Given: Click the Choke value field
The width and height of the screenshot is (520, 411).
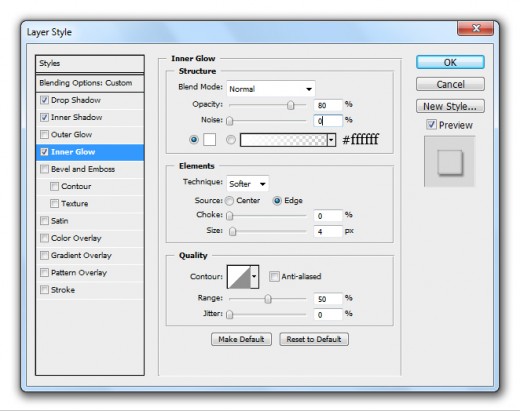Looking at the screenshot, I should [328, 216].
